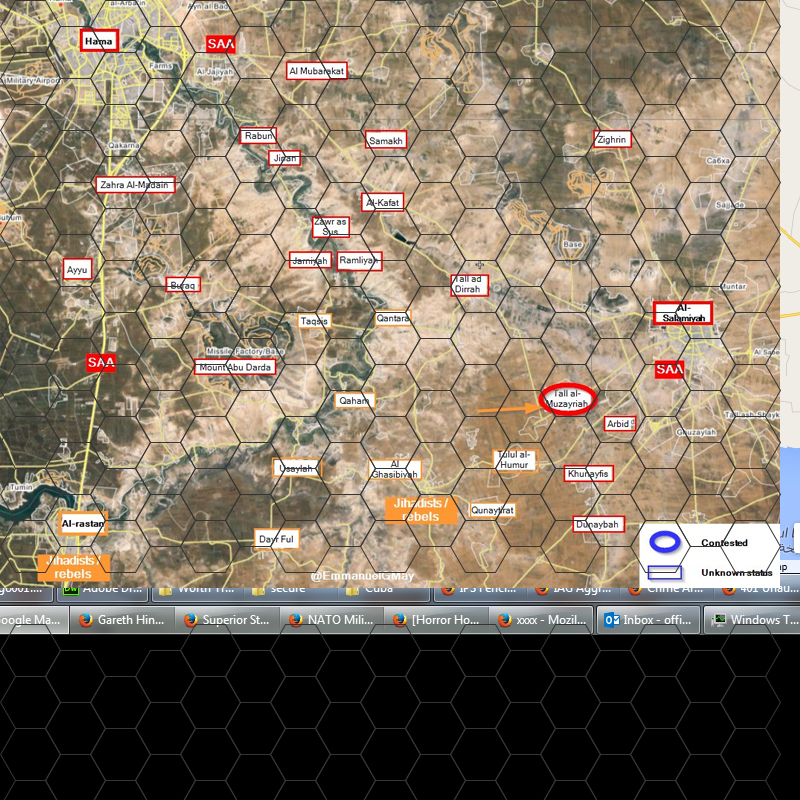Viewport: 800px width, 800px height.
Task: Open the Gareth Hin... Firefox taskbar button
Action: 122,620
